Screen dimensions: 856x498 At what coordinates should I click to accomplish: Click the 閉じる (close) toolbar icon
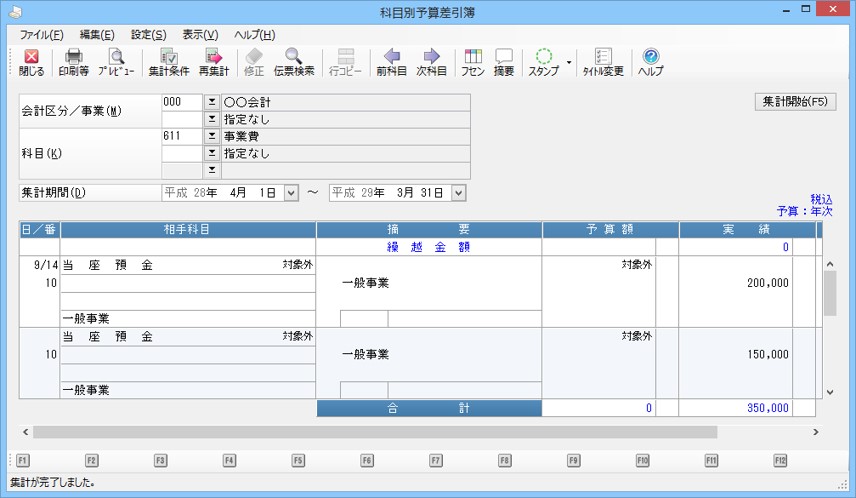click(x=31, y=62)
